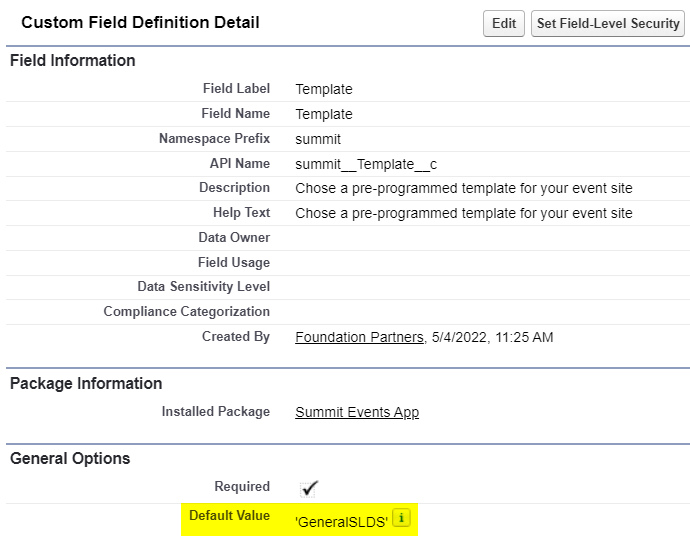This screenshot has width=690, height=536.
Task: Open the Foundation Partners user link
Action: coord(359,337)
